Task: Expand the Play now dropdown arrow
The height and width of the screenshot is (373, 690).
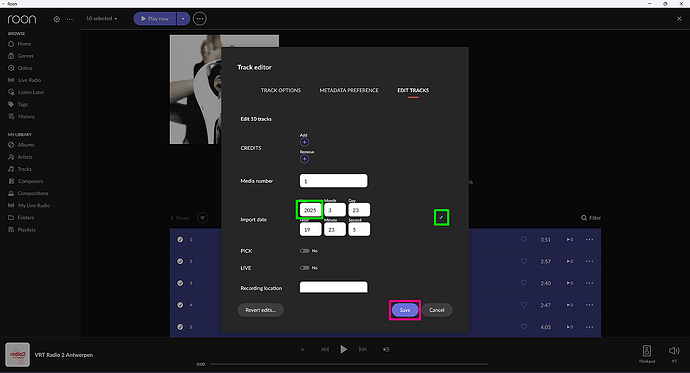Action: 183,19
